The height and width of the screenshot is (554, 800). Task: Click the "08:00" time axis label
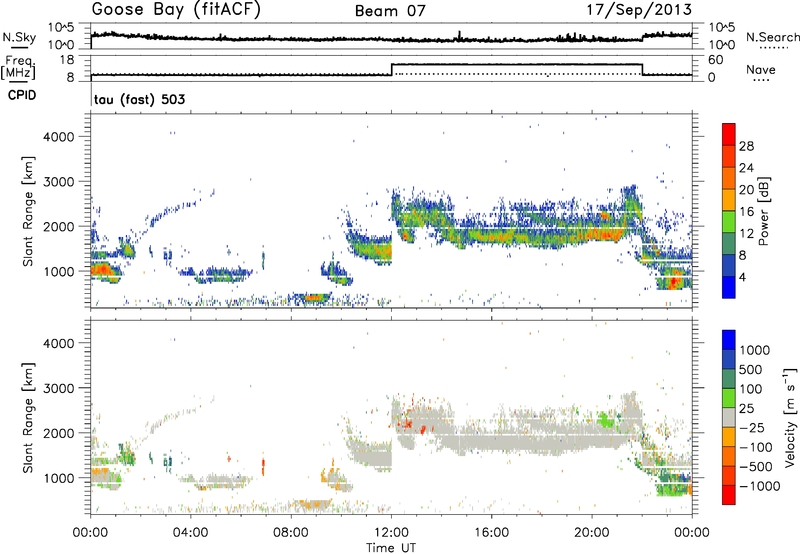pos(291,533)
